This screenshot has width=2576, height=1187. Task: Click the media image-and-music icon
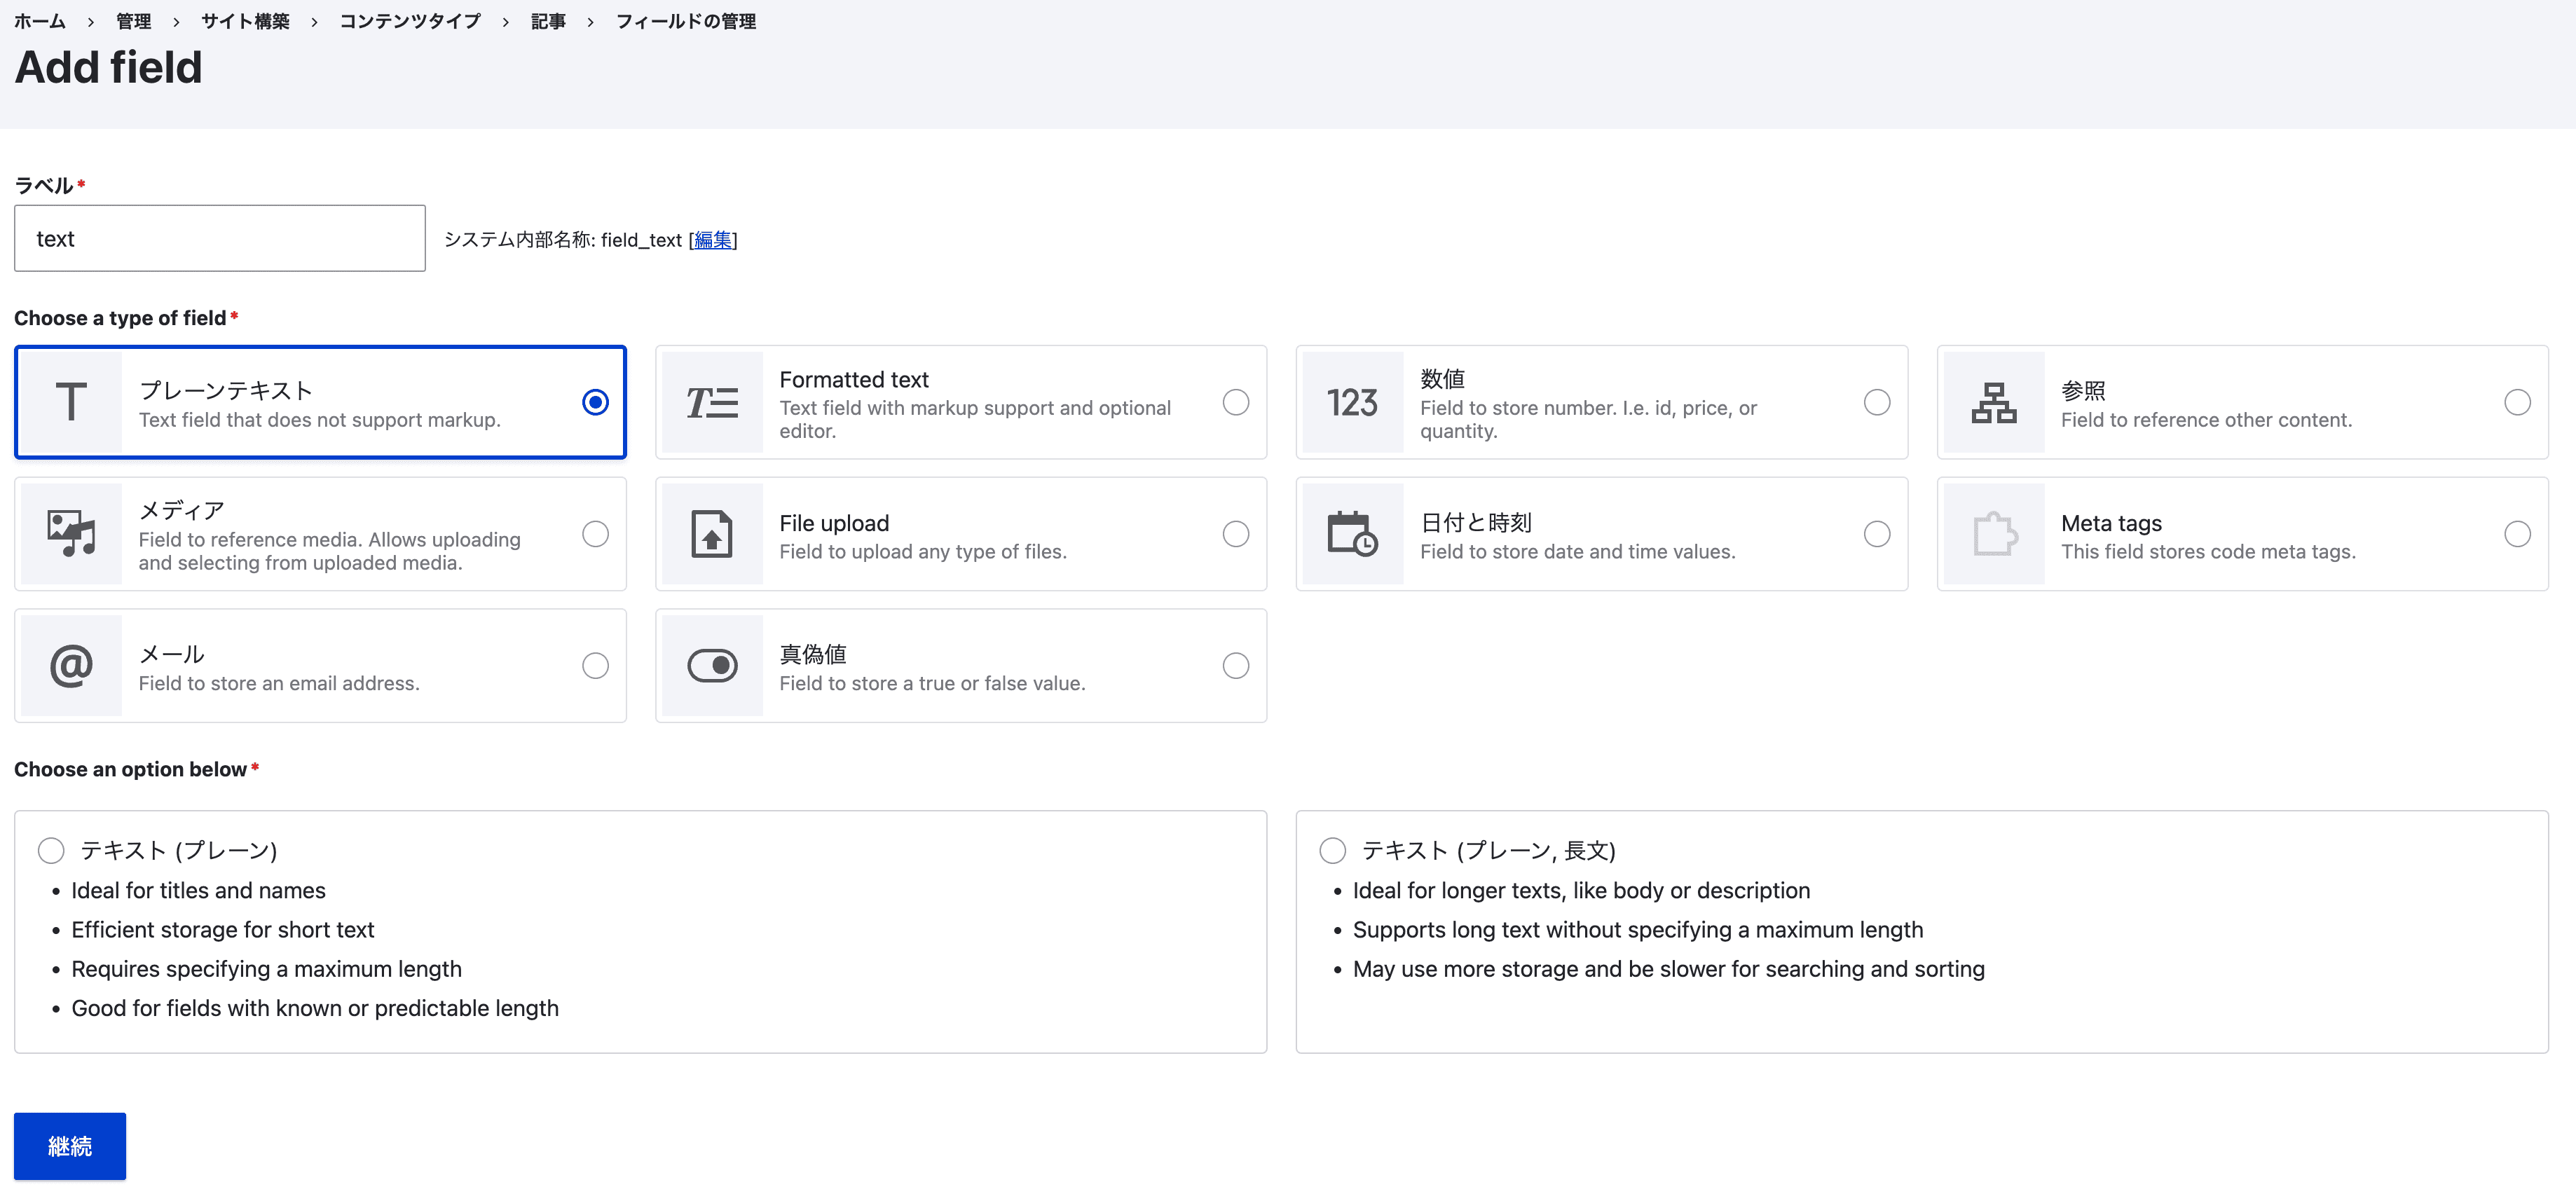(71, 534)
